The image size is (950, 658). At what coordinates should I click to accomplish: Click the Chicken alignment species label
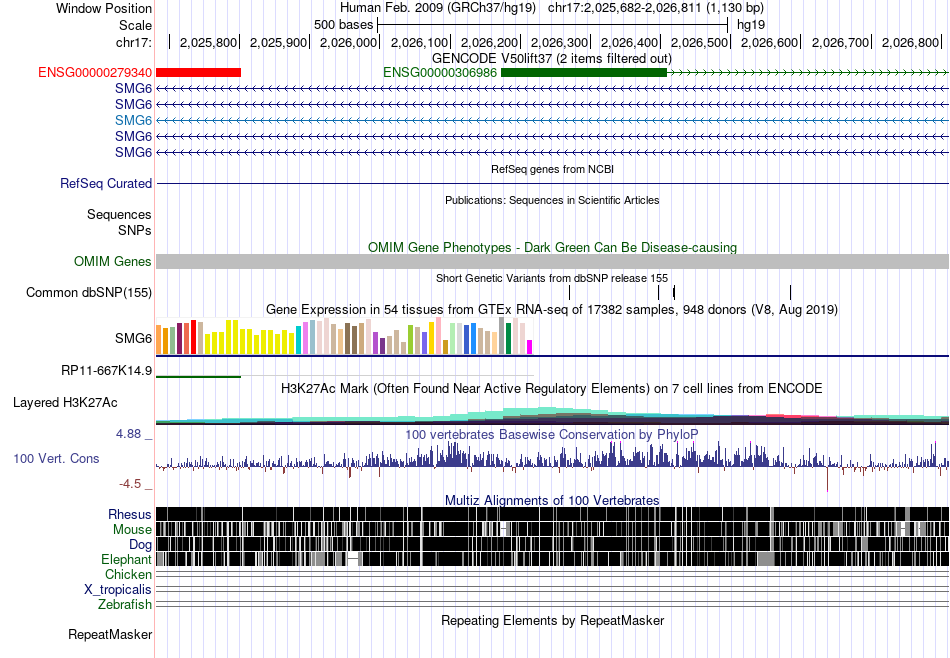pos(128,574)
